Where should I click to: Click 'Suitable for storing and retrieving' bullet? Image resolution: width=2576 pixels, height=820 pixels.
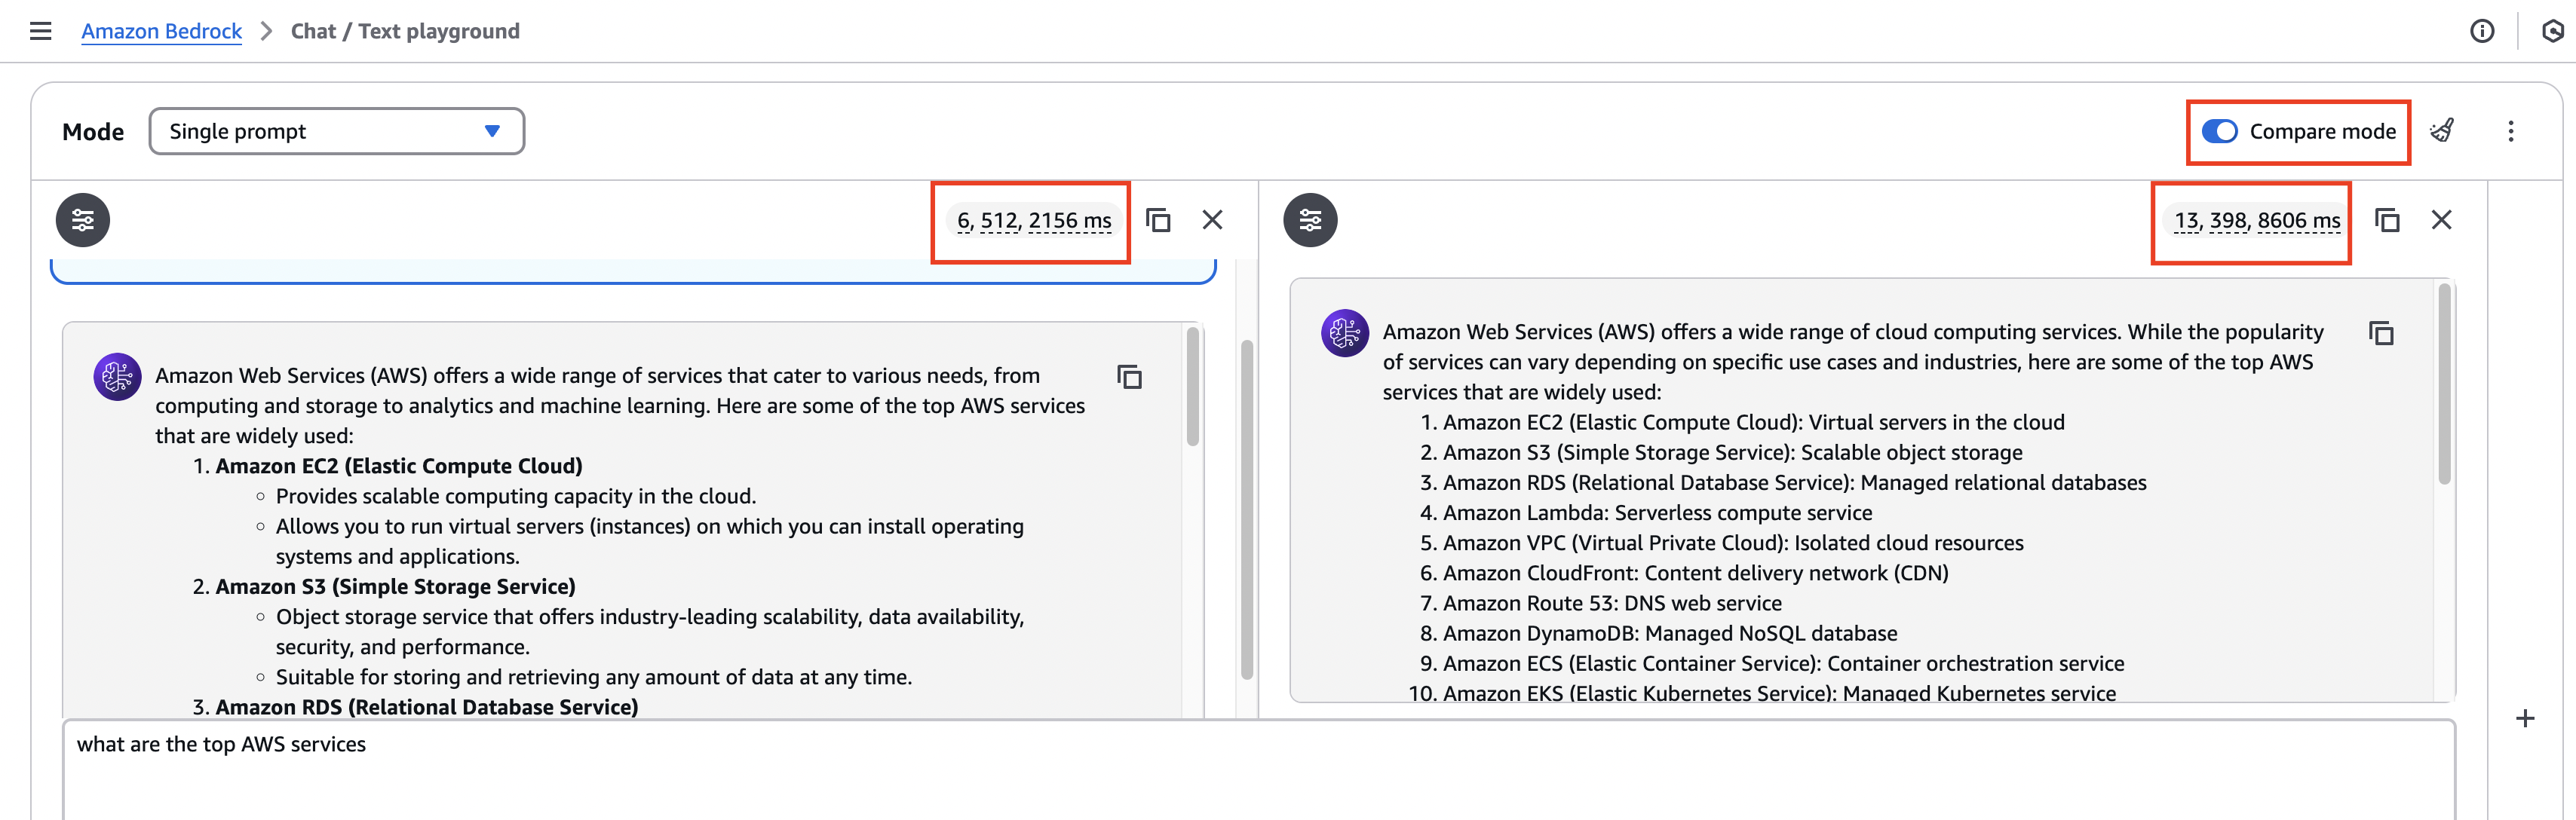coord(594,677)
